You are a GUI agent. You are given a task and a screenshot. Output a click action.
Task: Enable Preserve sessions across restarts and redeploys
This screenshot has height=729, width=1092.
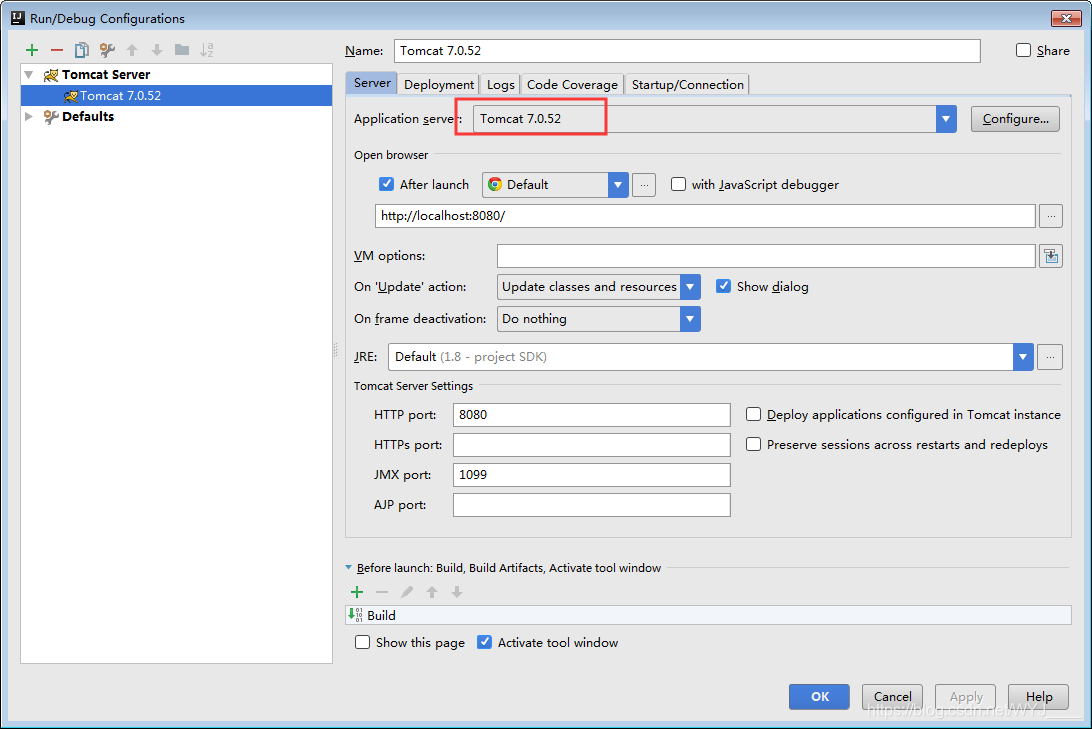pyautogui.click(x=754, y=444)
